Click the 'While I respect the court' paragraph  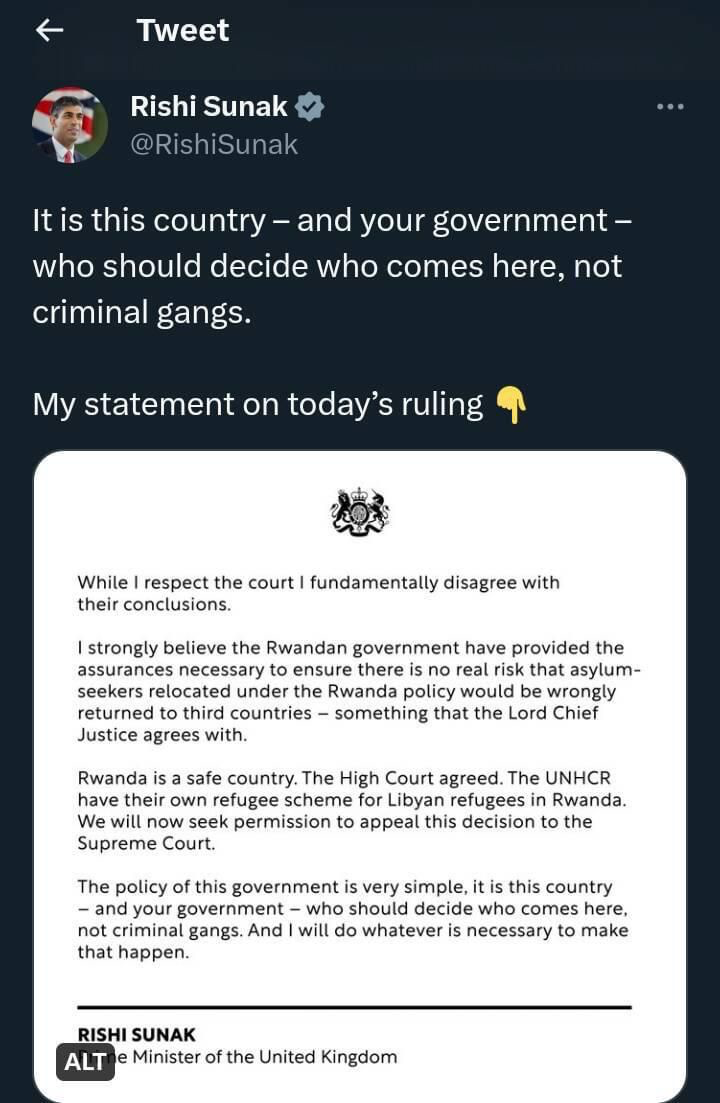tap(319, 593)
